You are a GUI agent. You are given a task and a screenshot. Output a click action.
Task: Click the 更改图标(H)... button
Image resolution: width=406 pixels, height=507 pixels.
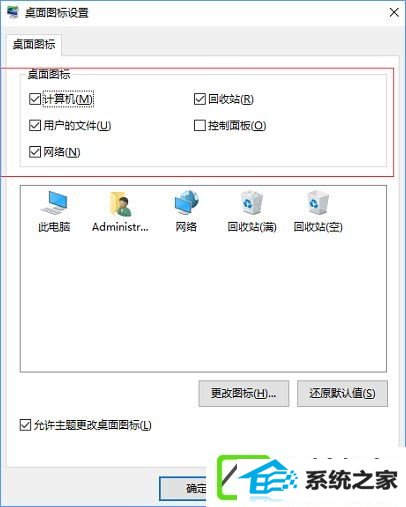tap(244, 393)
